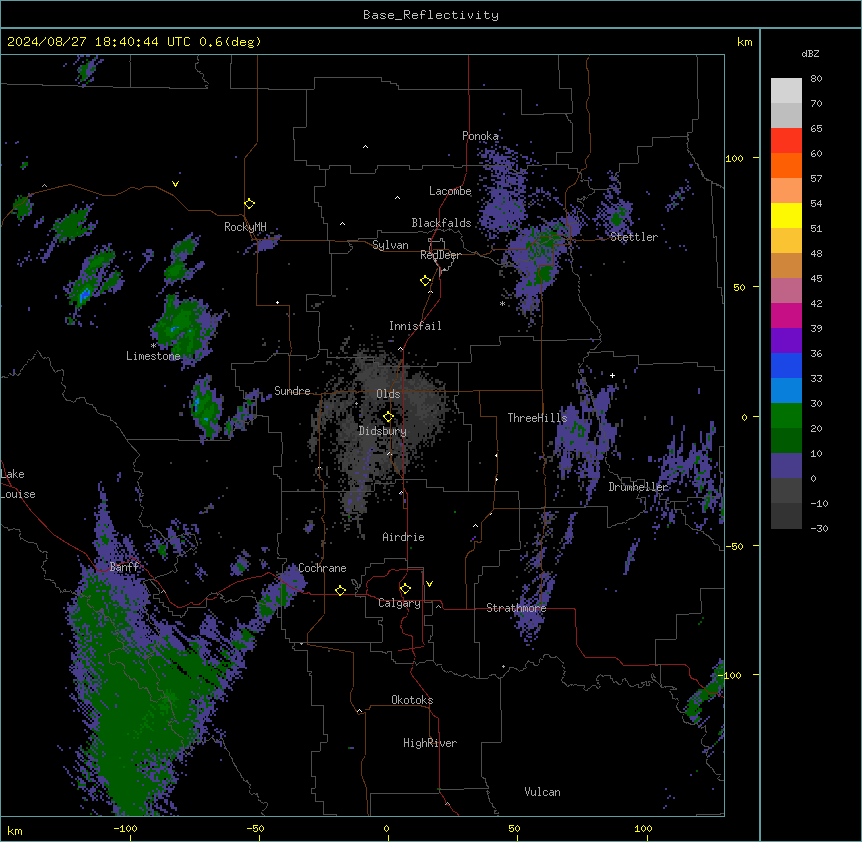The height and width of the screenshot is (842, 862).
Task: Select the red 60-65 dBZ legend swatch
Action: (x=786, y=141)
